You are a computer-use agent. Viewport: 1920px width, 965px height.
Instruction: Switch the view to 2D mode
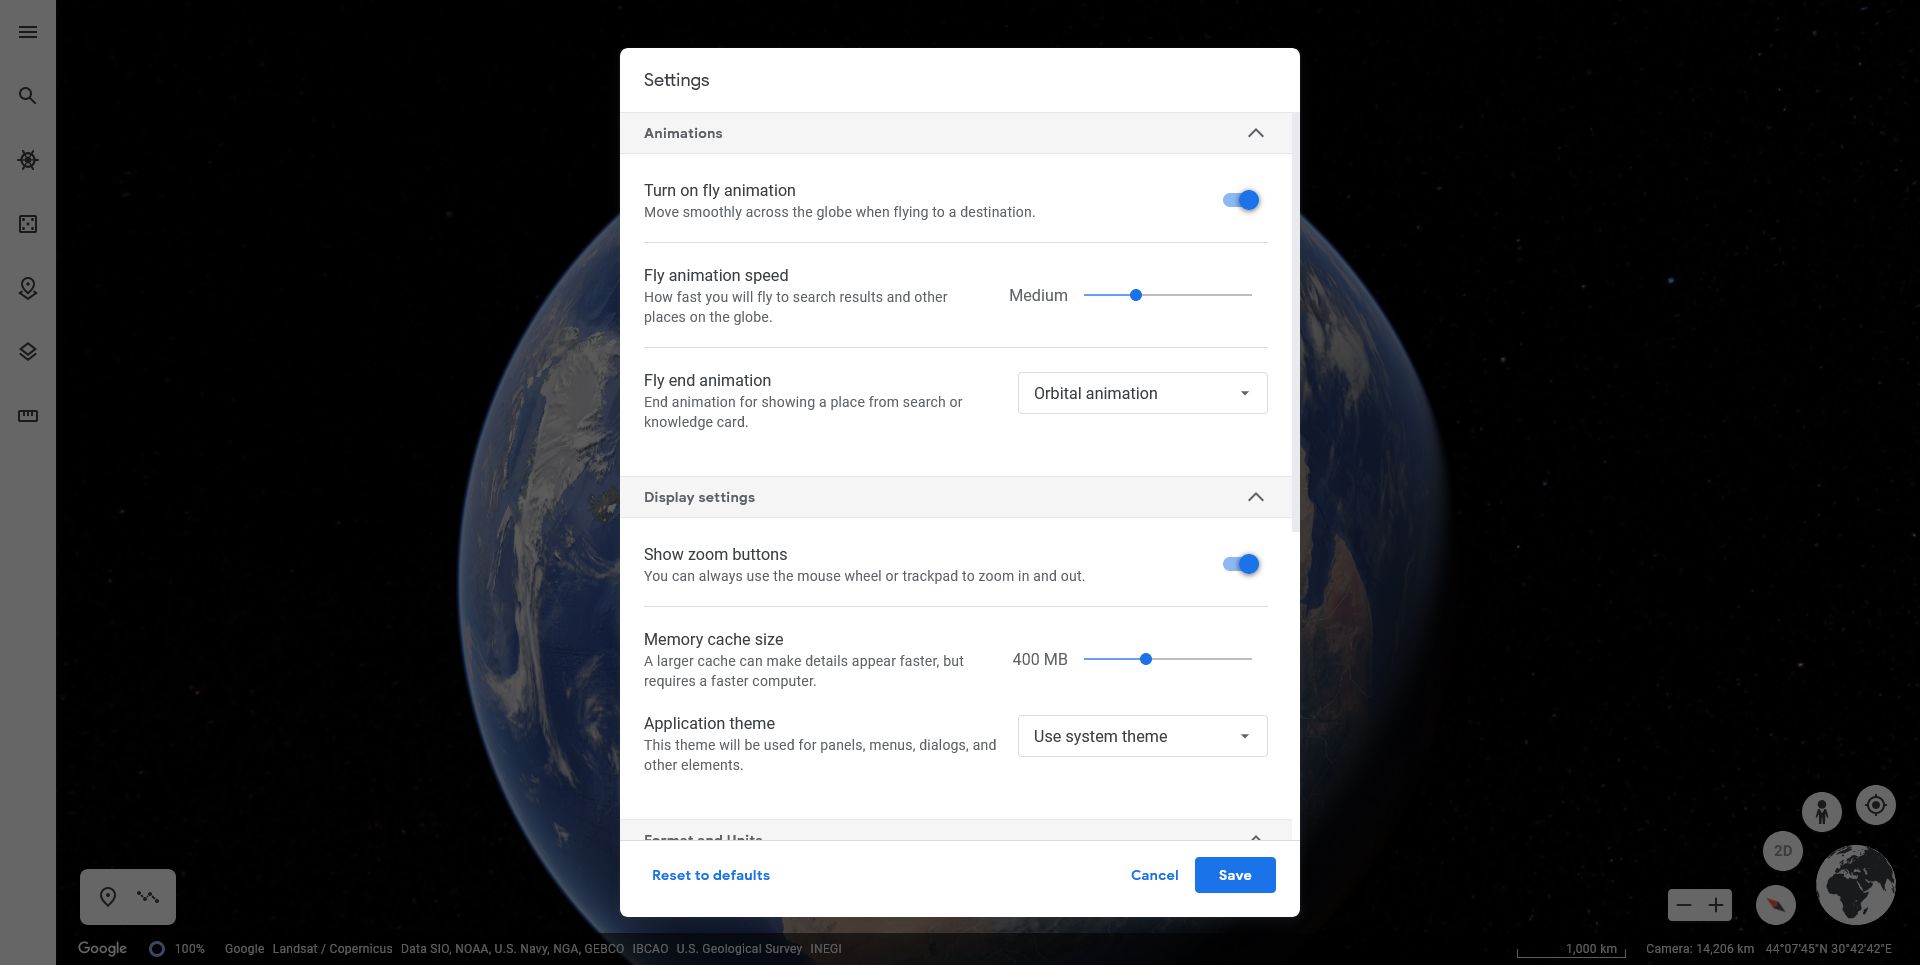[1781, 851]
